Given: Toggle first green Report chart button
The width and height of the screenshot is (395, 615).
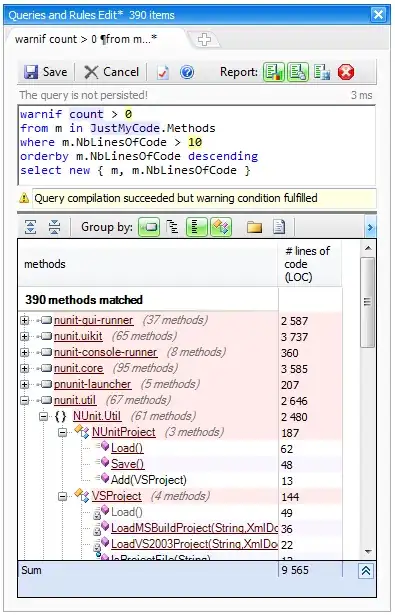Looking at the screenshot, I should point(273,72).
